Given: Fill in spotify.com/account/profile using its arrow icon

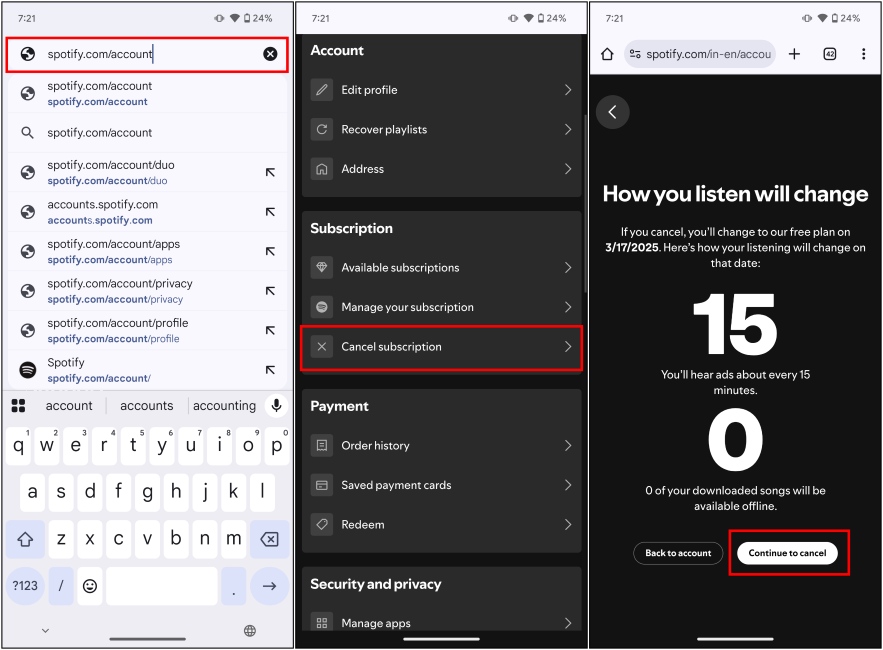Looking at the screenshot, I should pos(270,331).
